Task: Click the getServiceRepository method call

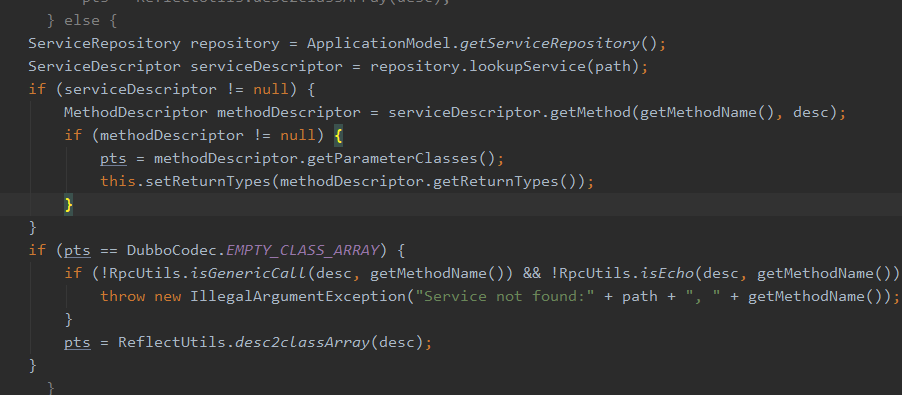Action: [549, 43]
